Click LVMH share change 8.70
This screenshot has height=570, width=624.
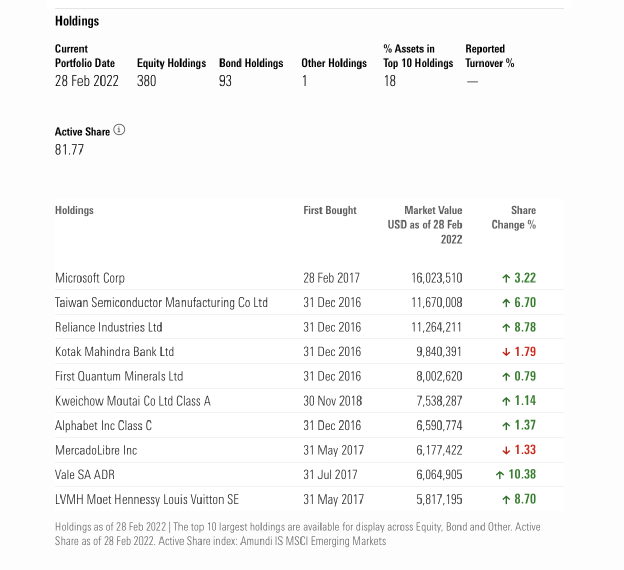(x=525, y=499)
